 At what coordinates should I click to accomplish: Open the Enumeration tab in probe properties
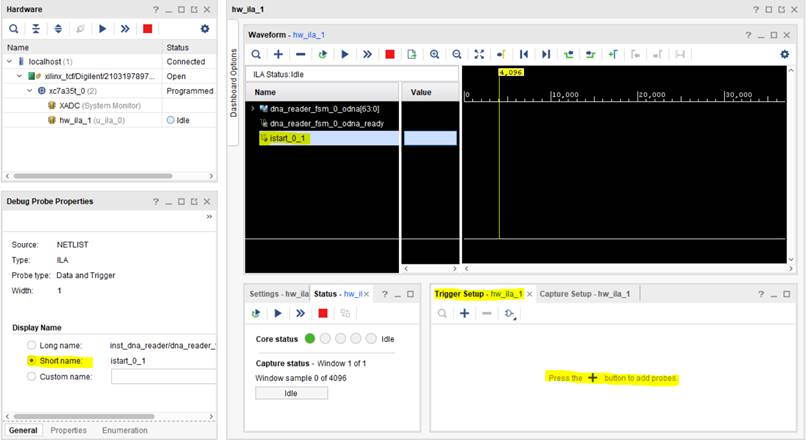[x=125, y=431]
